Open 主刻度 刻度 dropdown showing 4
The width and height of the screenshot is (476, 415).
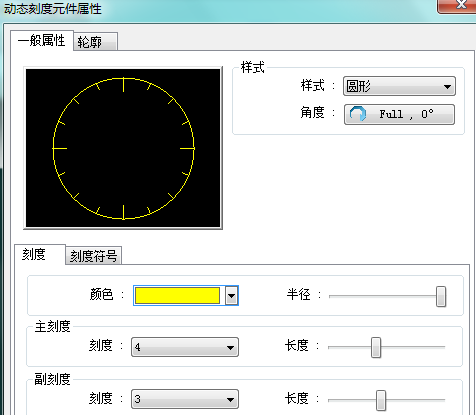point(185,347)
